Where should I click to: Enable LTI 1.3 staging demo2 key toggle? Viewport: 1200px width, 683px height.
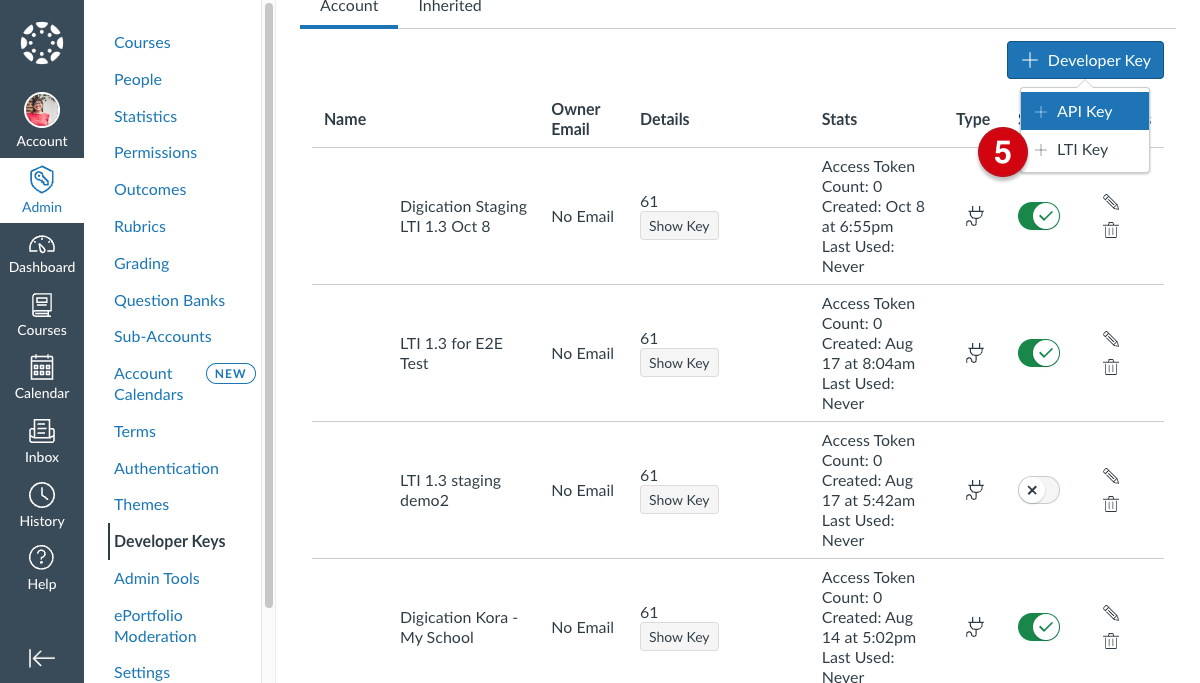tap(1038, 490)
